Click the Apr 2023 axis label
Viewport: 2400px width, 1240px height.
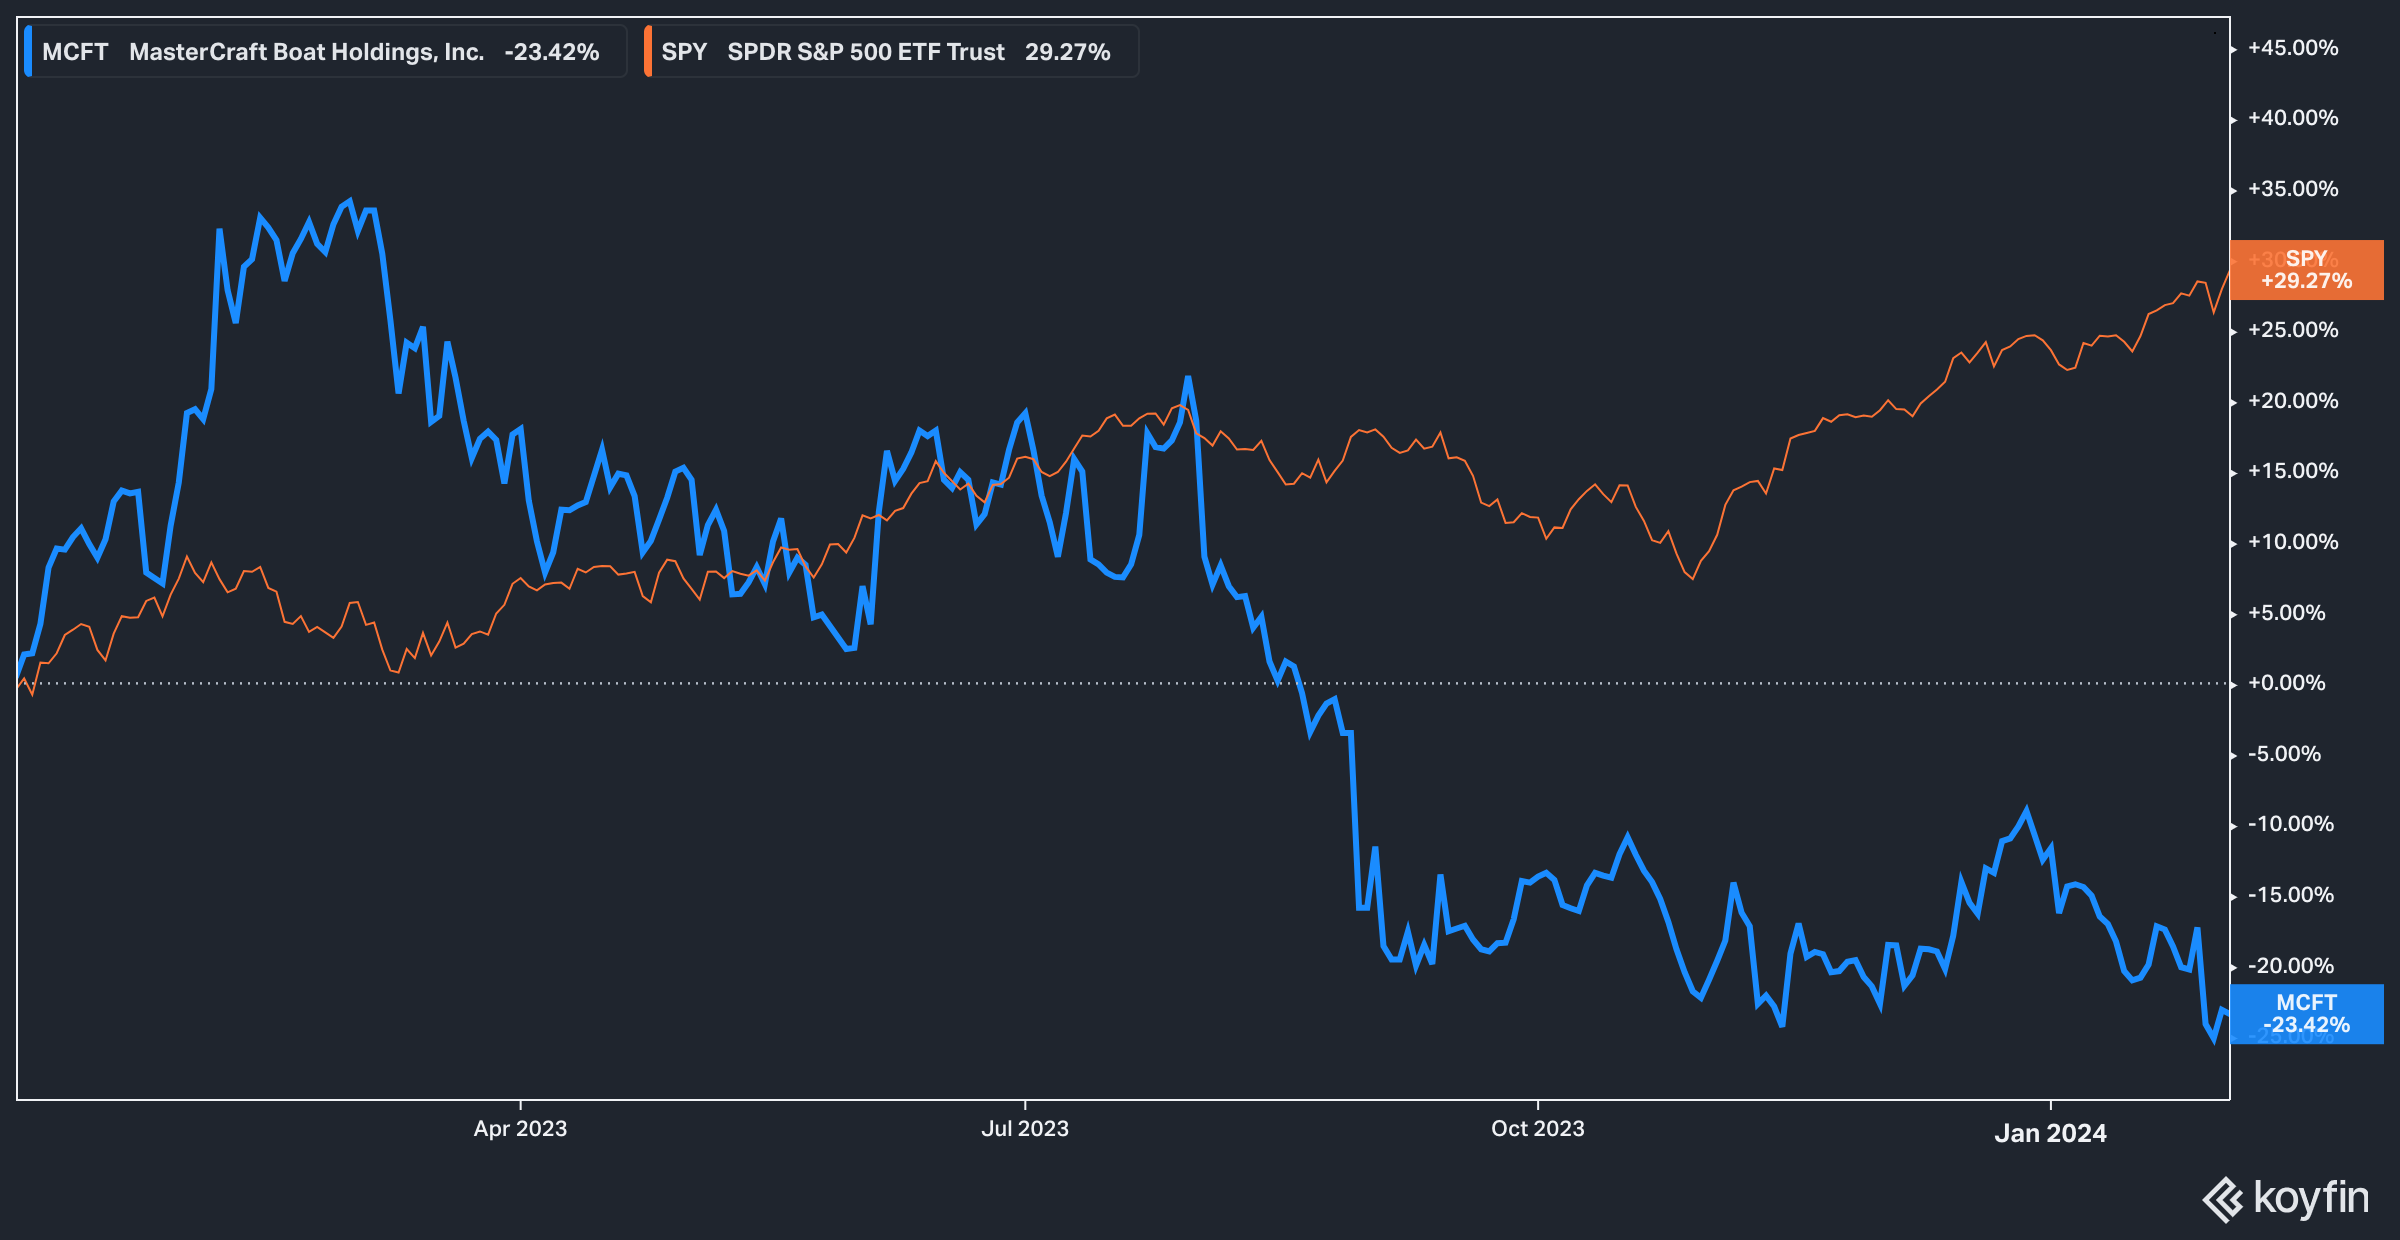point(520,1129)
